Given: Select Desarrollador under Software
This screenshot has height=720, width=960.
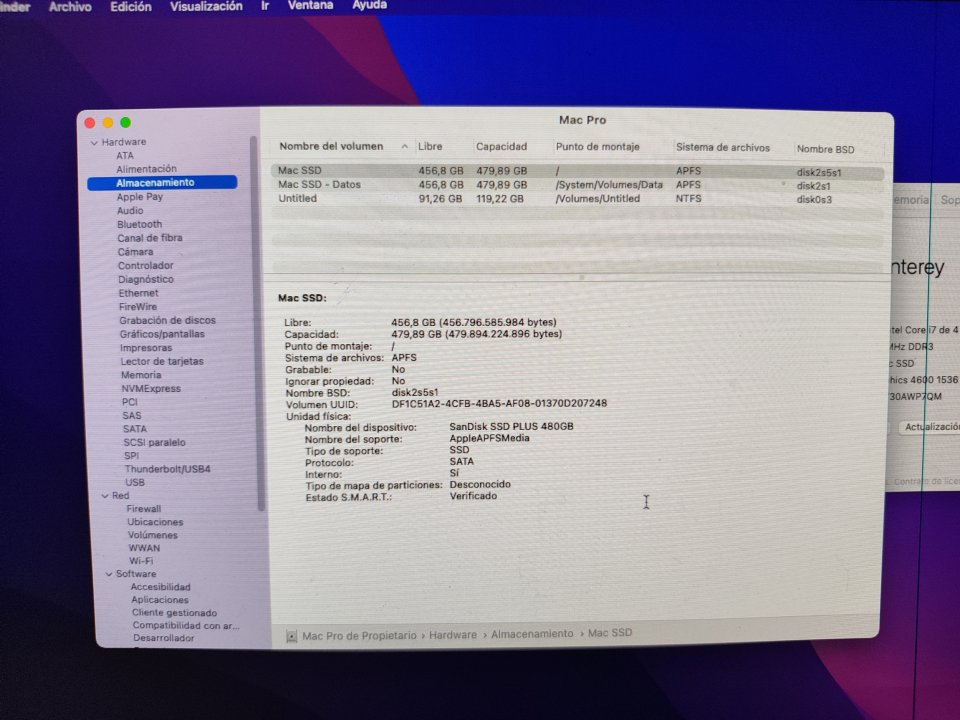Looking at the screenshot, I should [x=163, y=638].
